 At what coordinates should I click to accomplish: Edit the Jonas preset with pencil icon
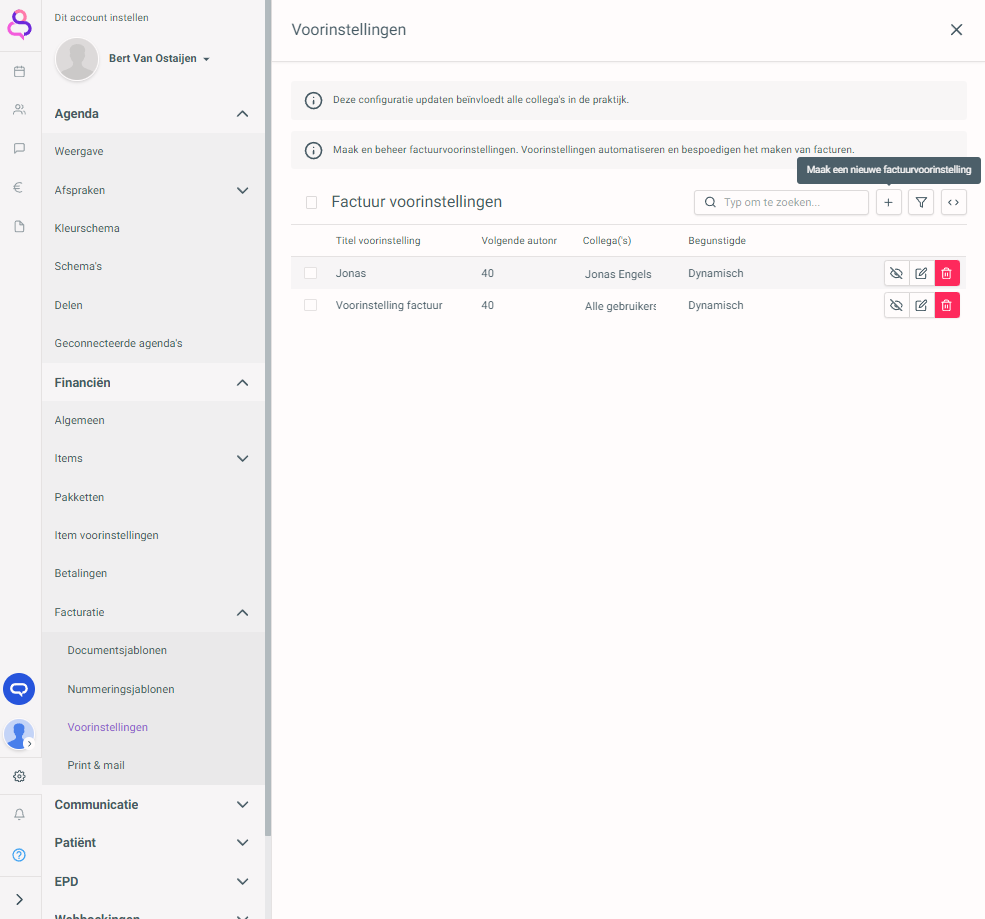tap(921, 273)
